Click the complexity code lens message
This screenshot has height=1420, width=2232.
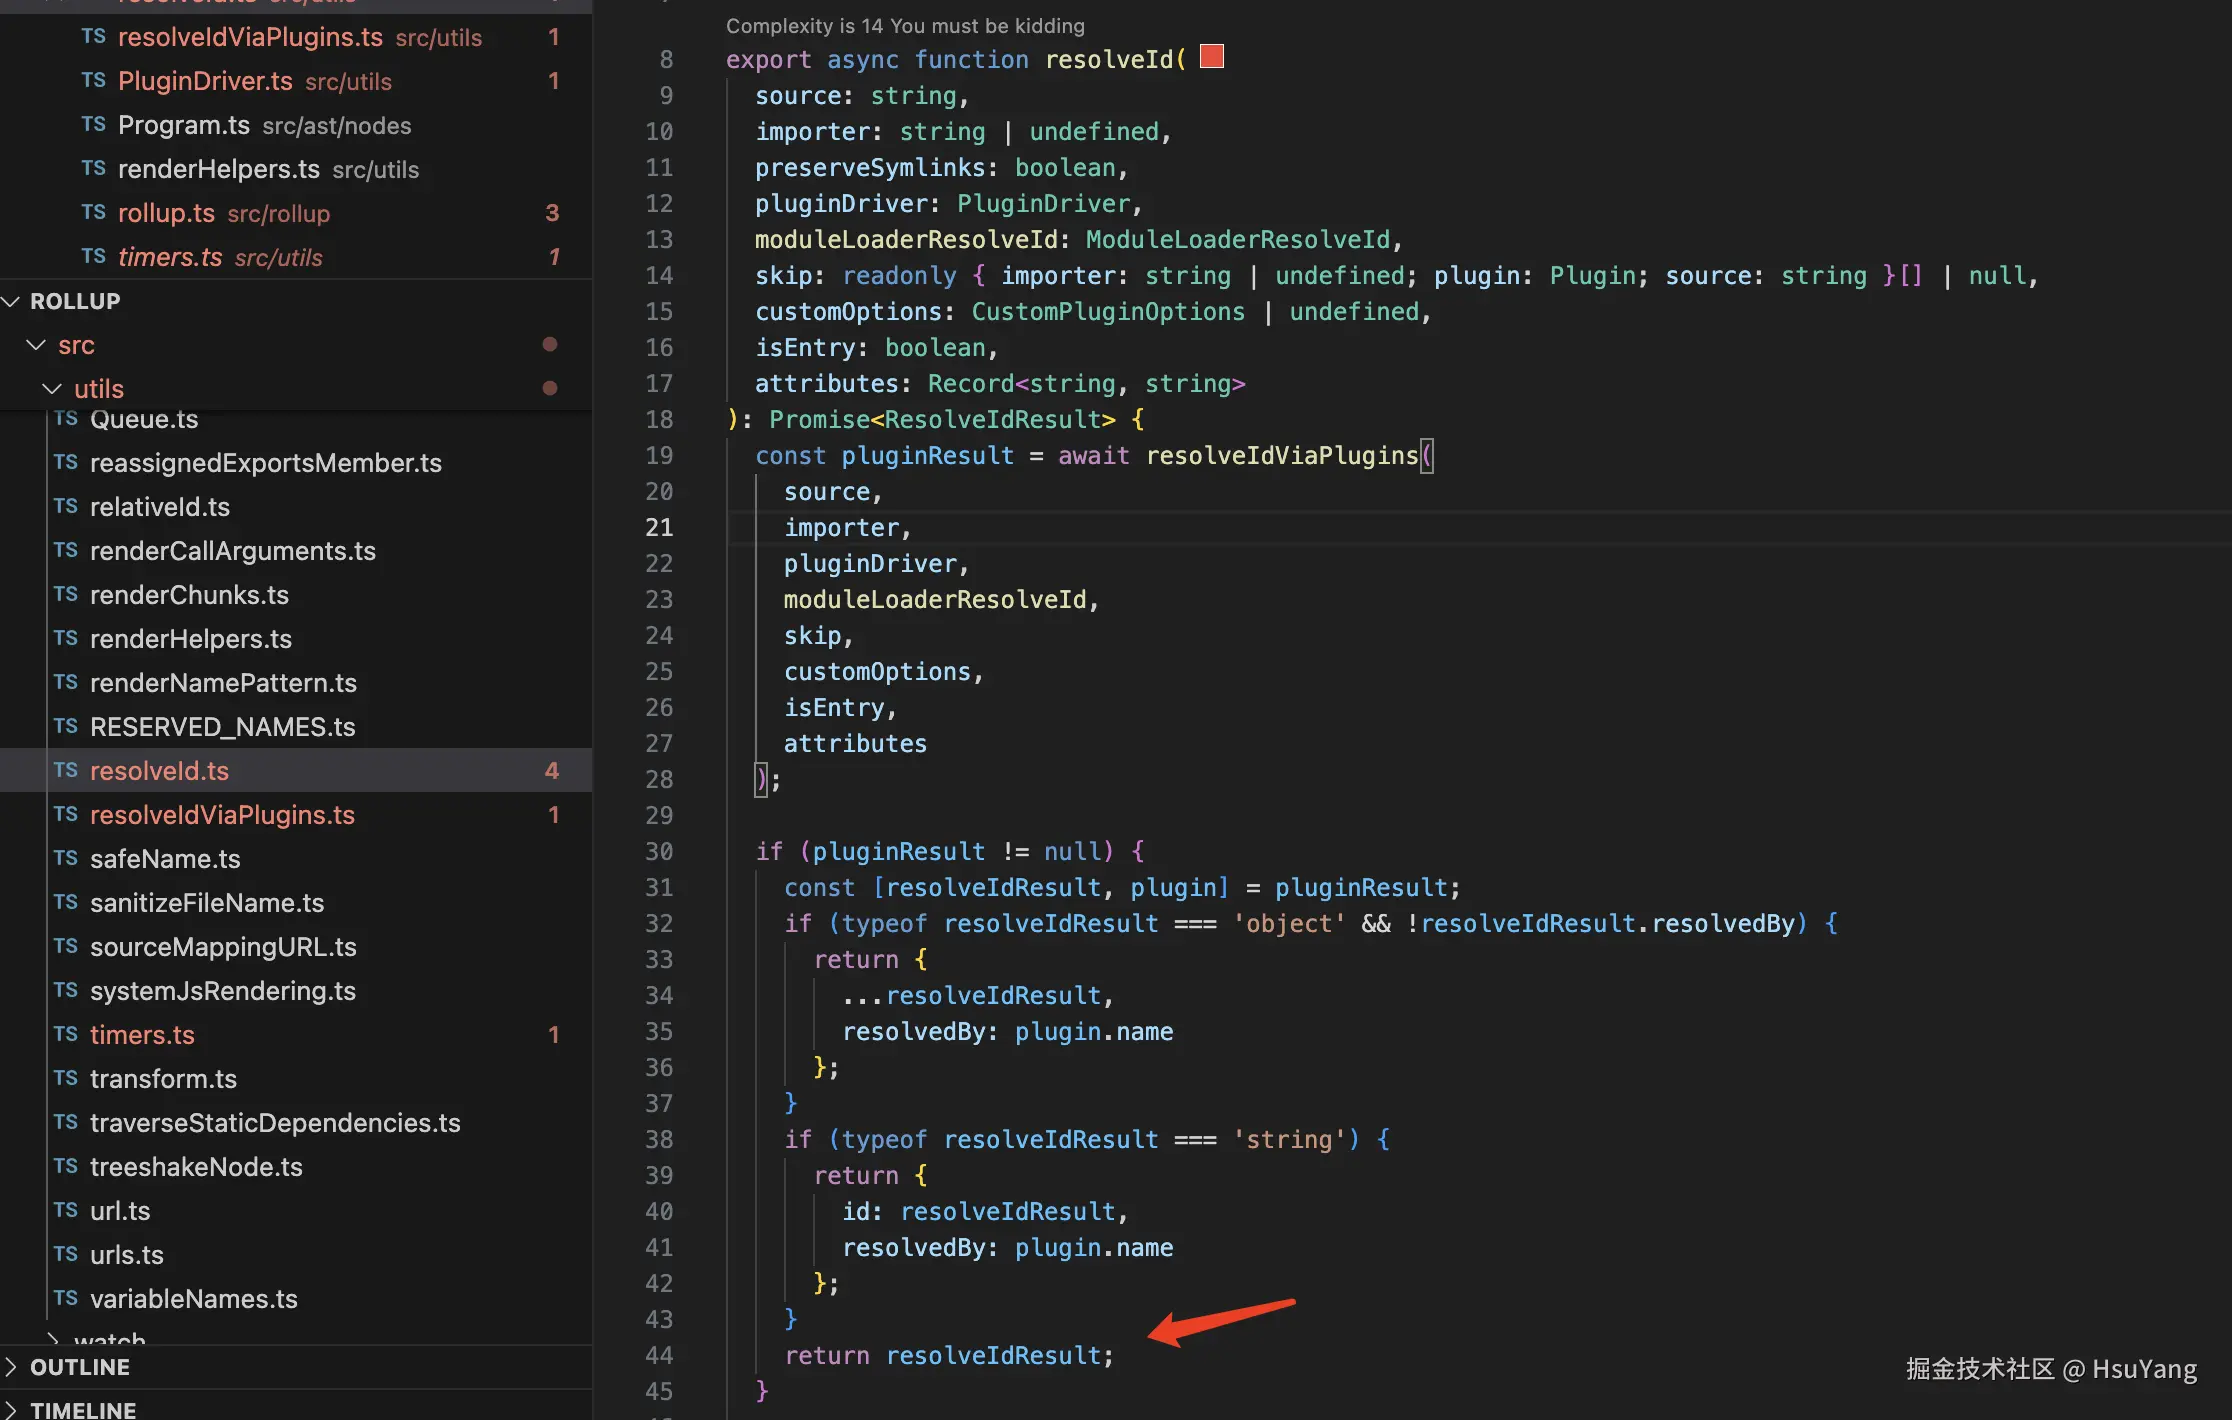pos(904,26)
